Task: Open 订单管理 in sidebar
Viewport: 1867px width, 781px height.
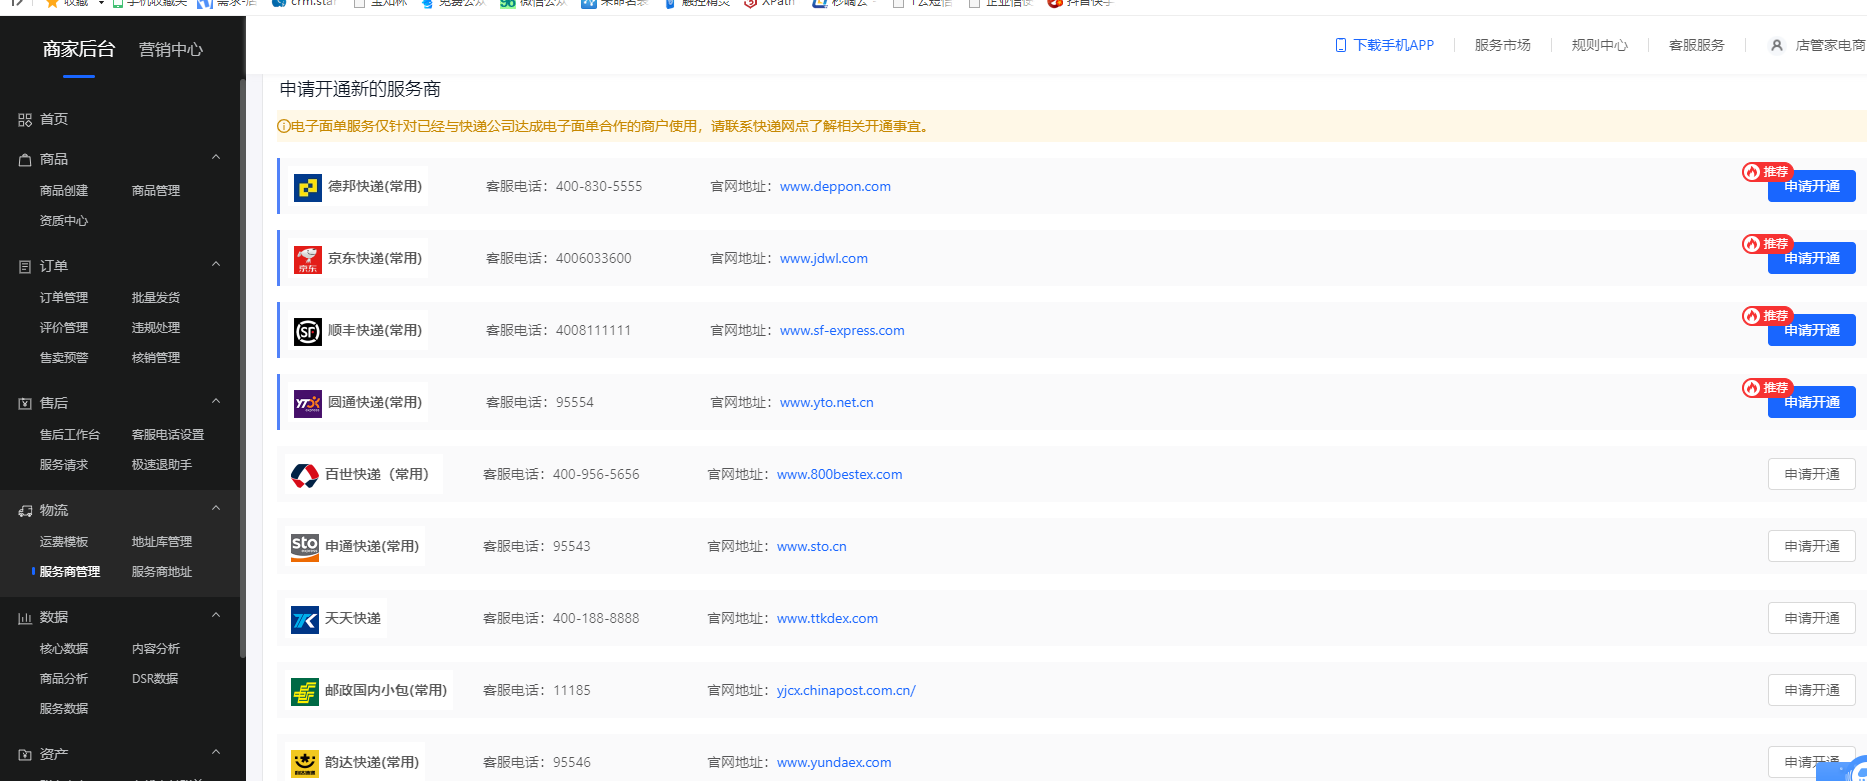Action: point(64,298)
